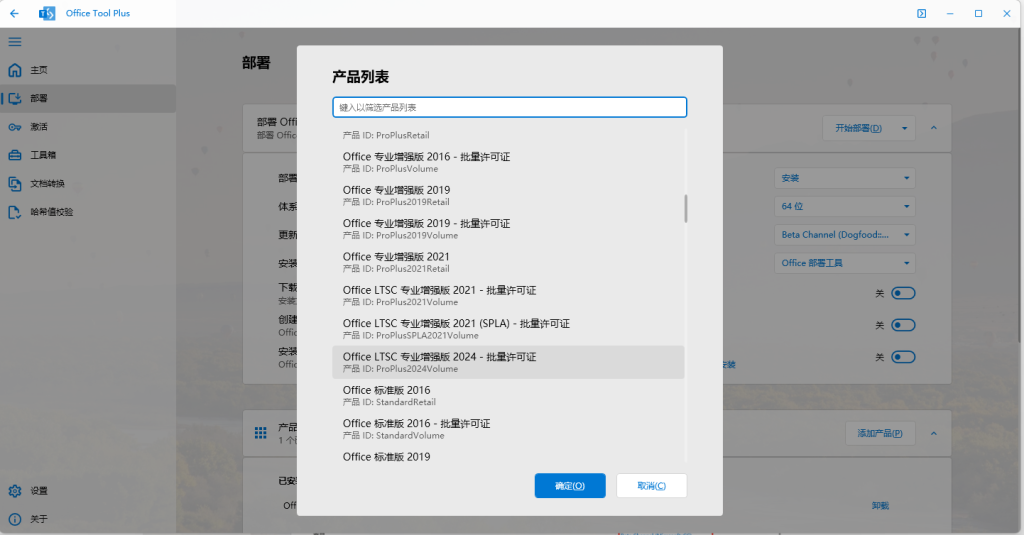
Task: Confirm with the 确定(O) button
Action: (570, 485)
